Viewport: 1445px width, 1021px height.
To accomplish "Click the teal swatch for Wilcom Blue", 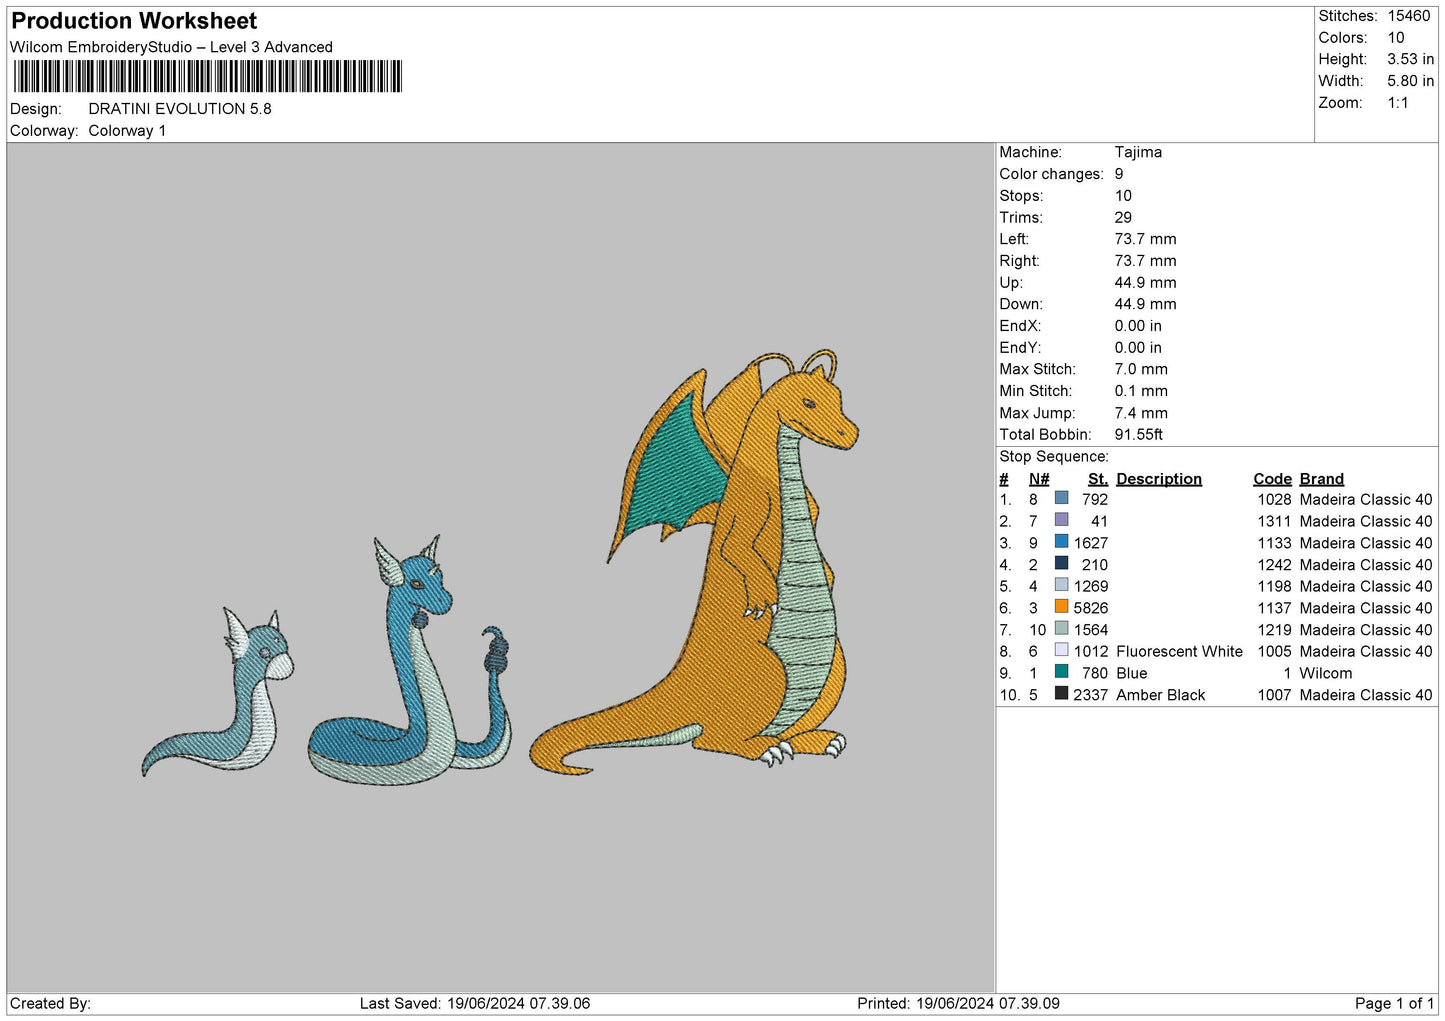I will tap(1061, 672).
